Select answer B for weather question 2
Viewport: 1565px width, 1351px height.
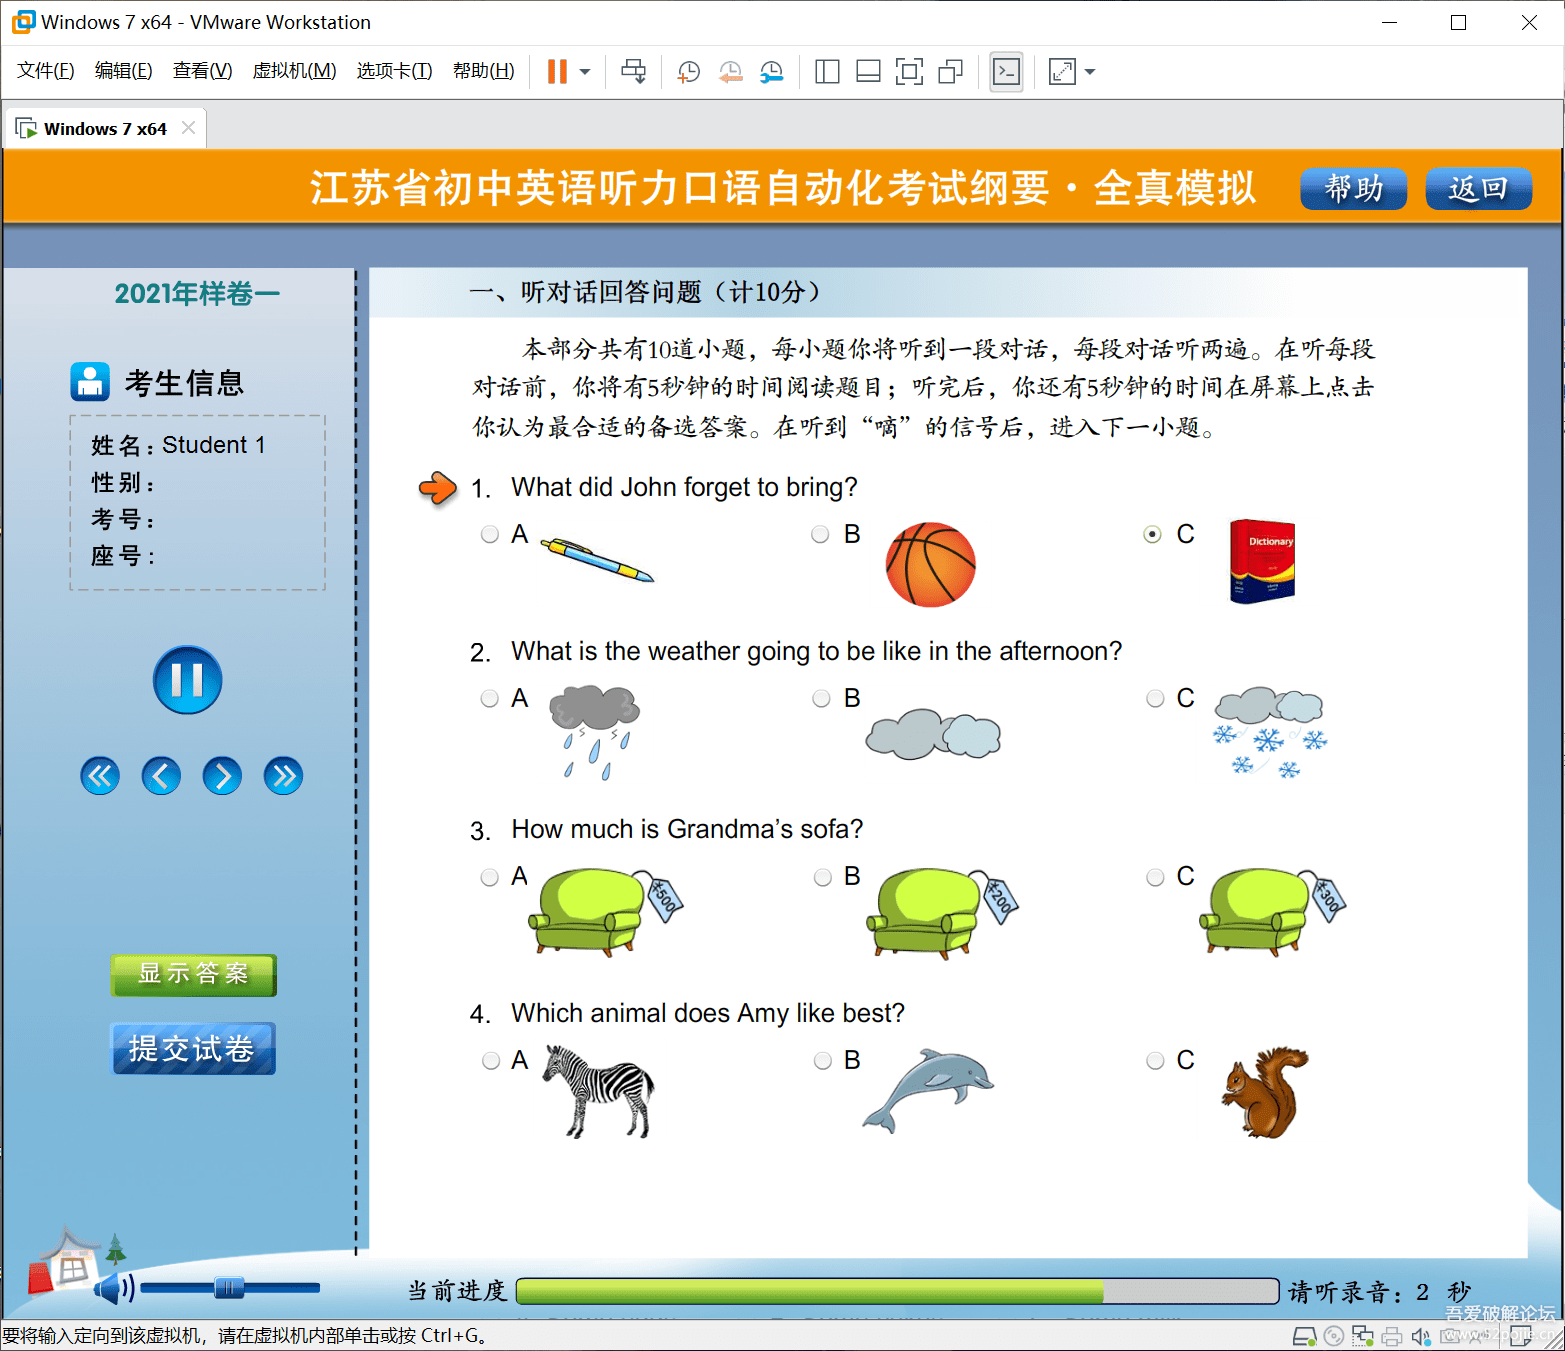point(821,698)
